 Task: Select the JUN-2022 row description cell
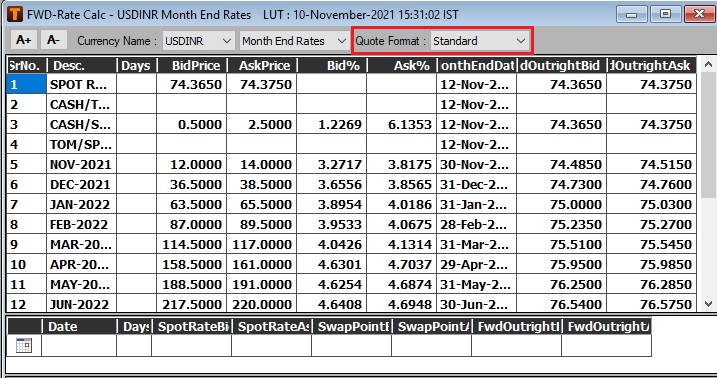[81, 304]
